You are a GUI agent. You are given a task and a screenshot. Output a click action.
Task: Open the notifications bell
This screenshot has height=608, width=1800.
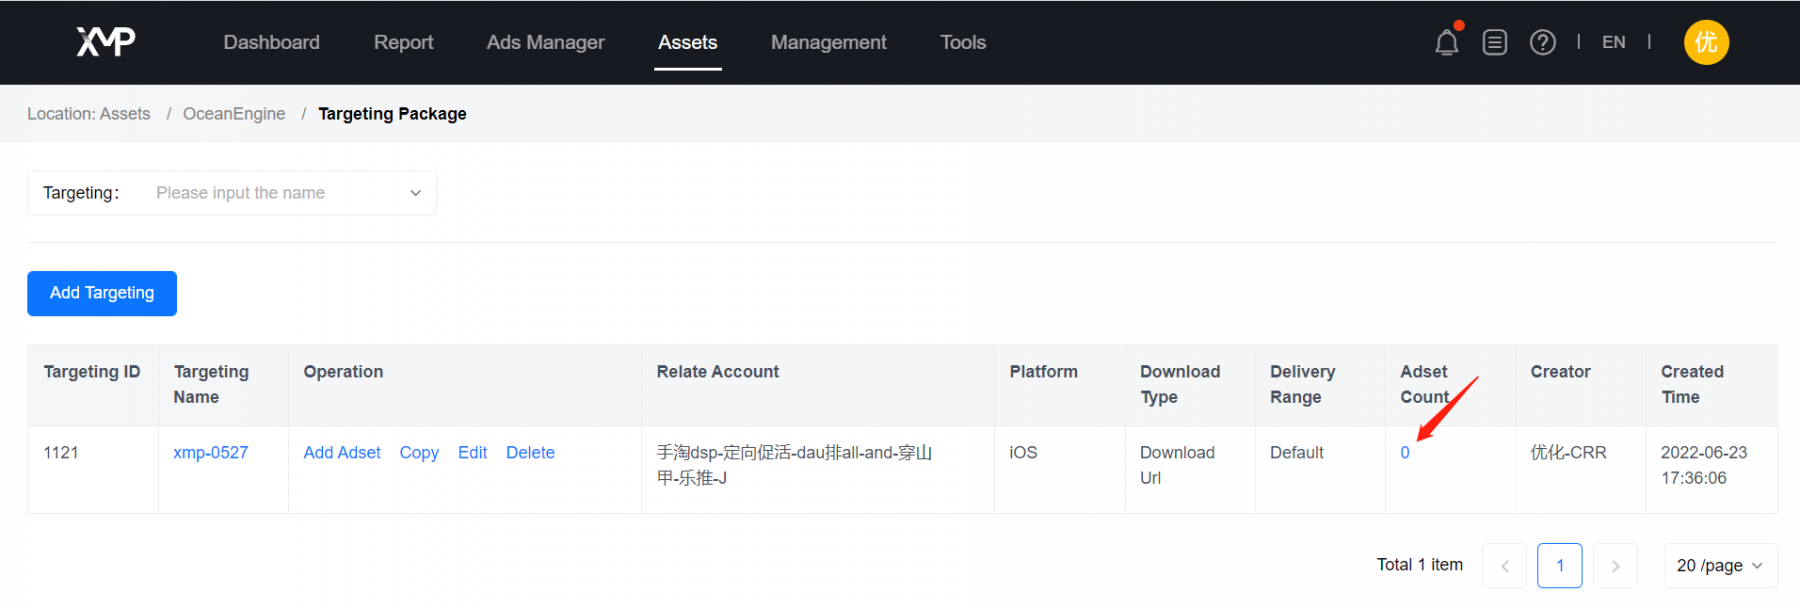click(1447, 42)
